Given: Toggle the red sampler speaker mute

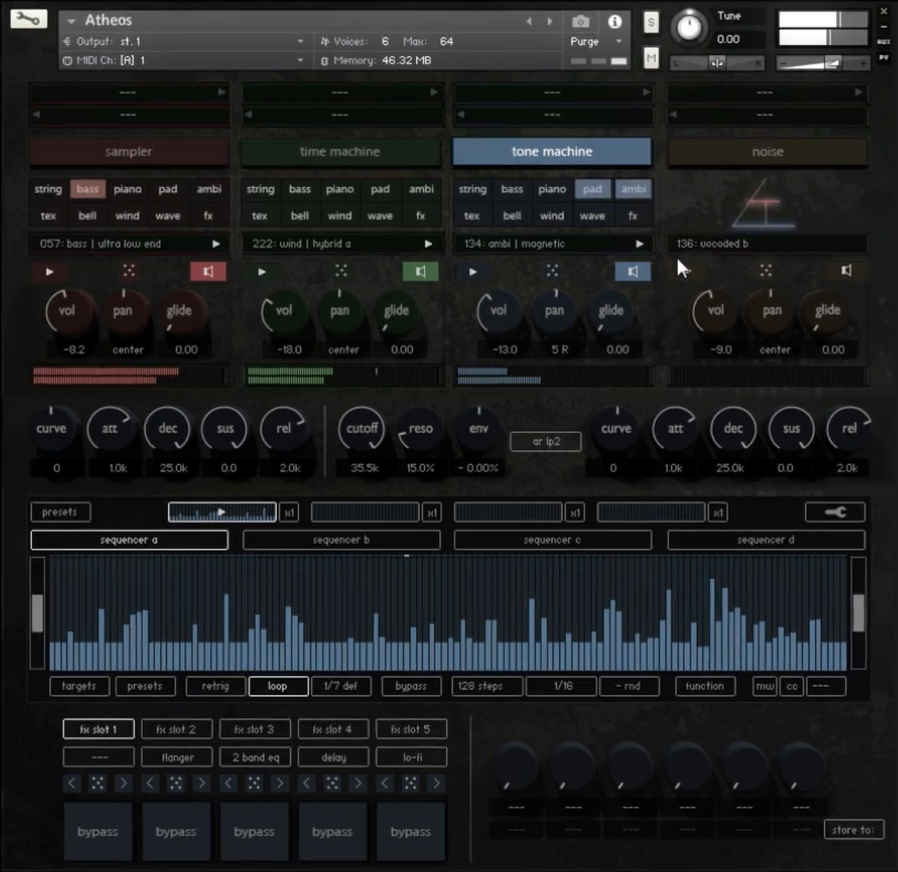Looking at the screenshot, I should (x=208, y=271).
